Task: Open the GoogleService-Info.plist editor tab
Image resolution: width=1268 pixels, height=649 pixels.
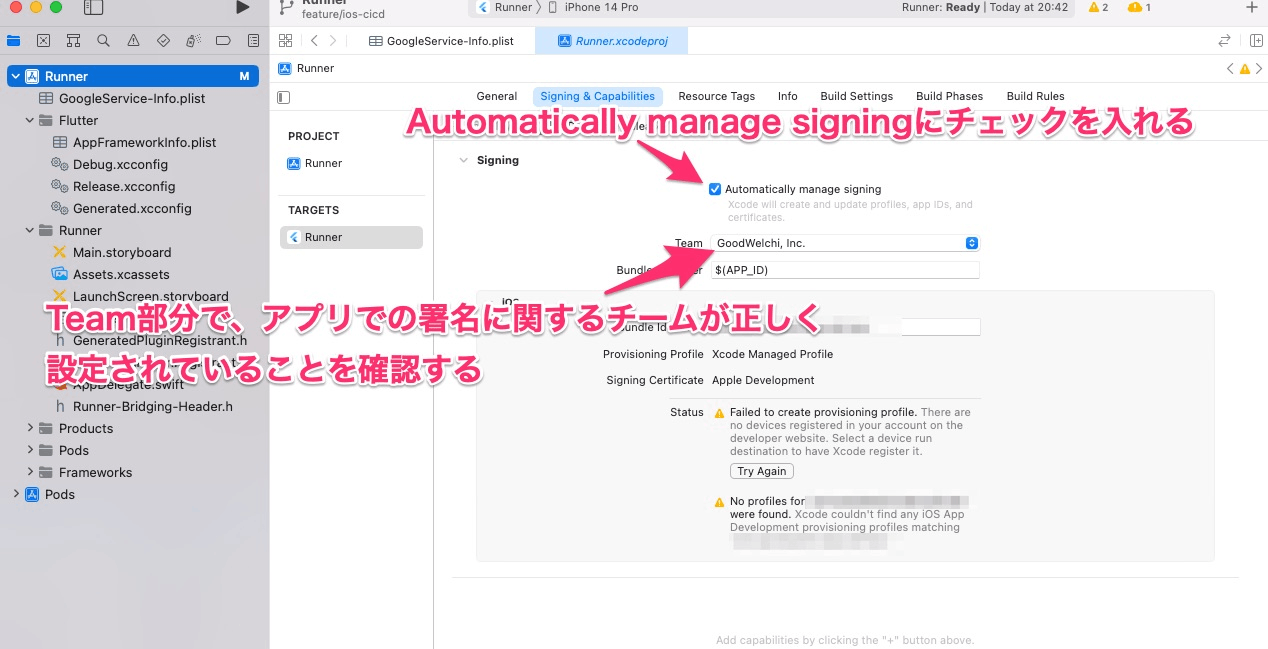Action: [x=441, y=41]
